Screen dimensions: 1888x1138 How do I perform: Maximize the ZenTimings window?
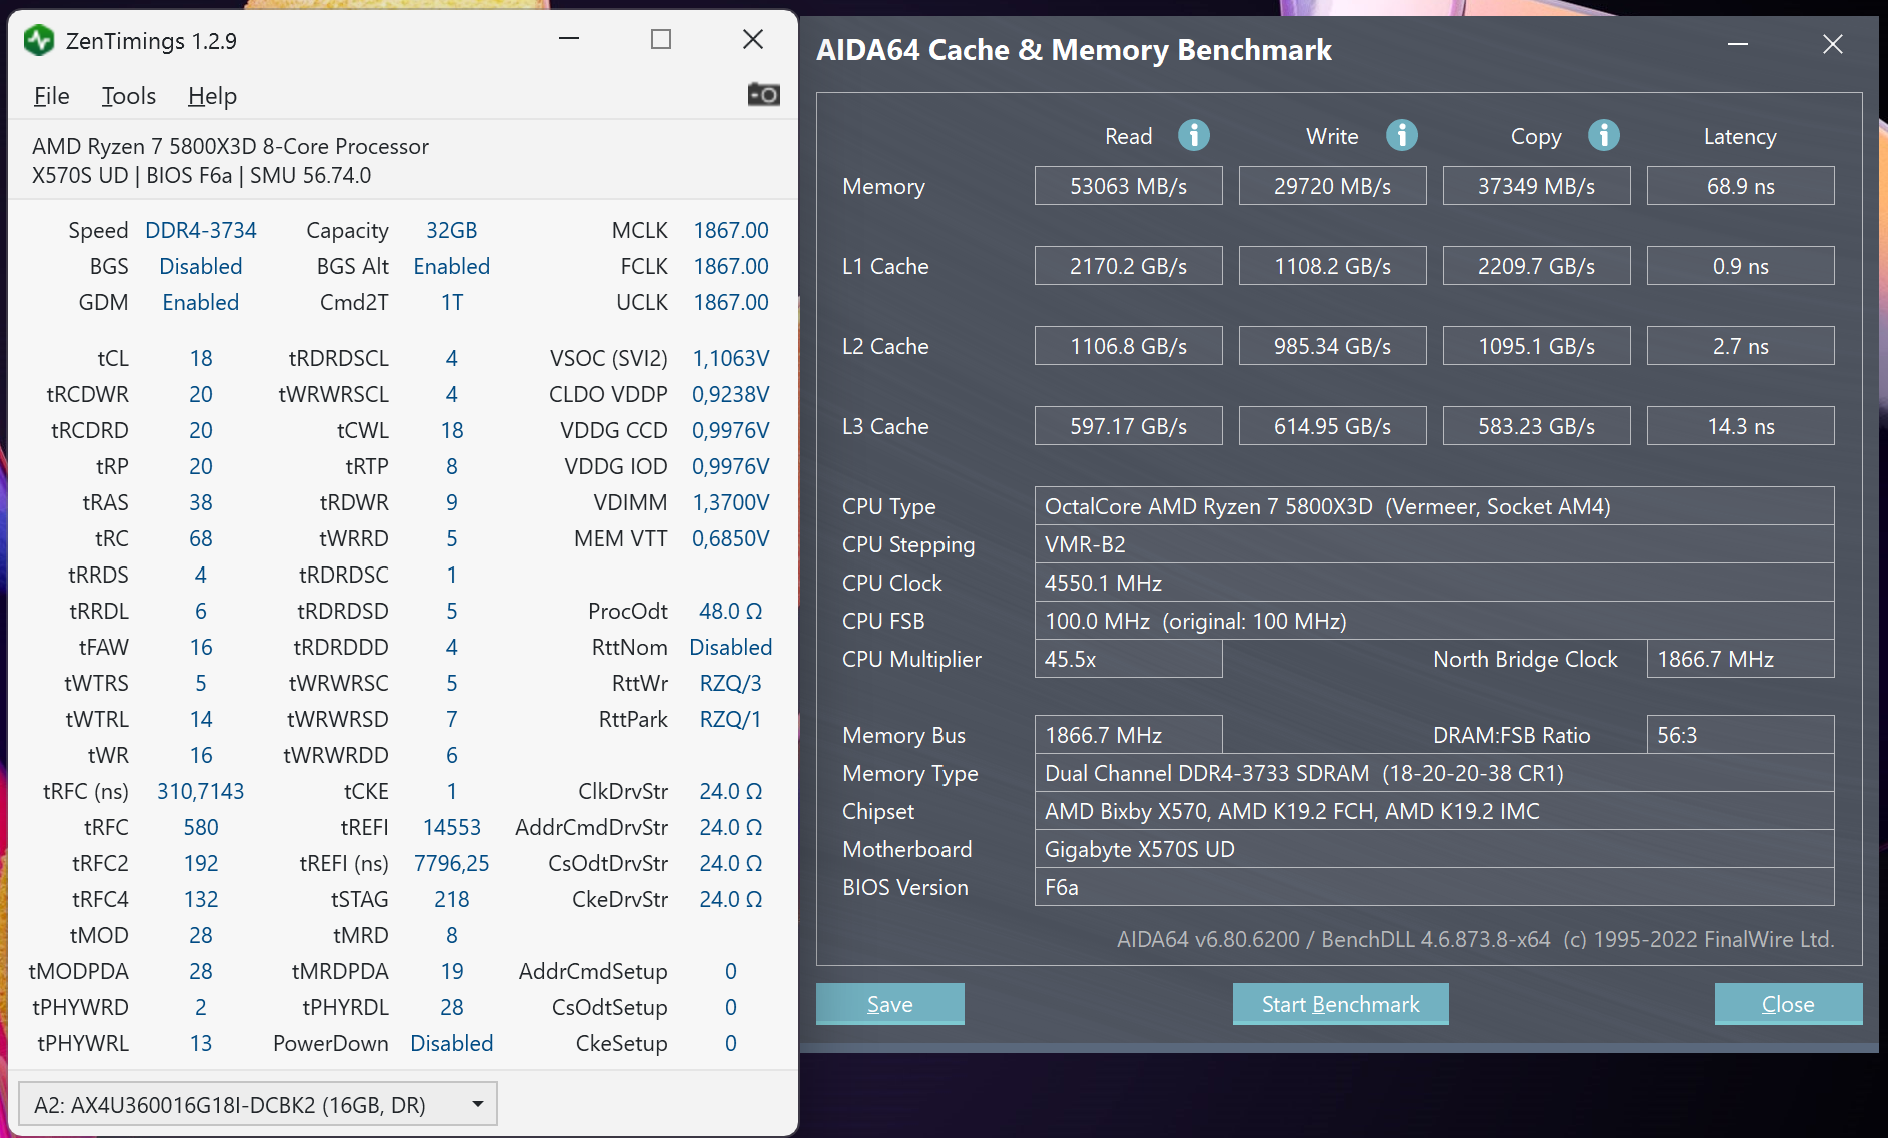pos(661,40)
